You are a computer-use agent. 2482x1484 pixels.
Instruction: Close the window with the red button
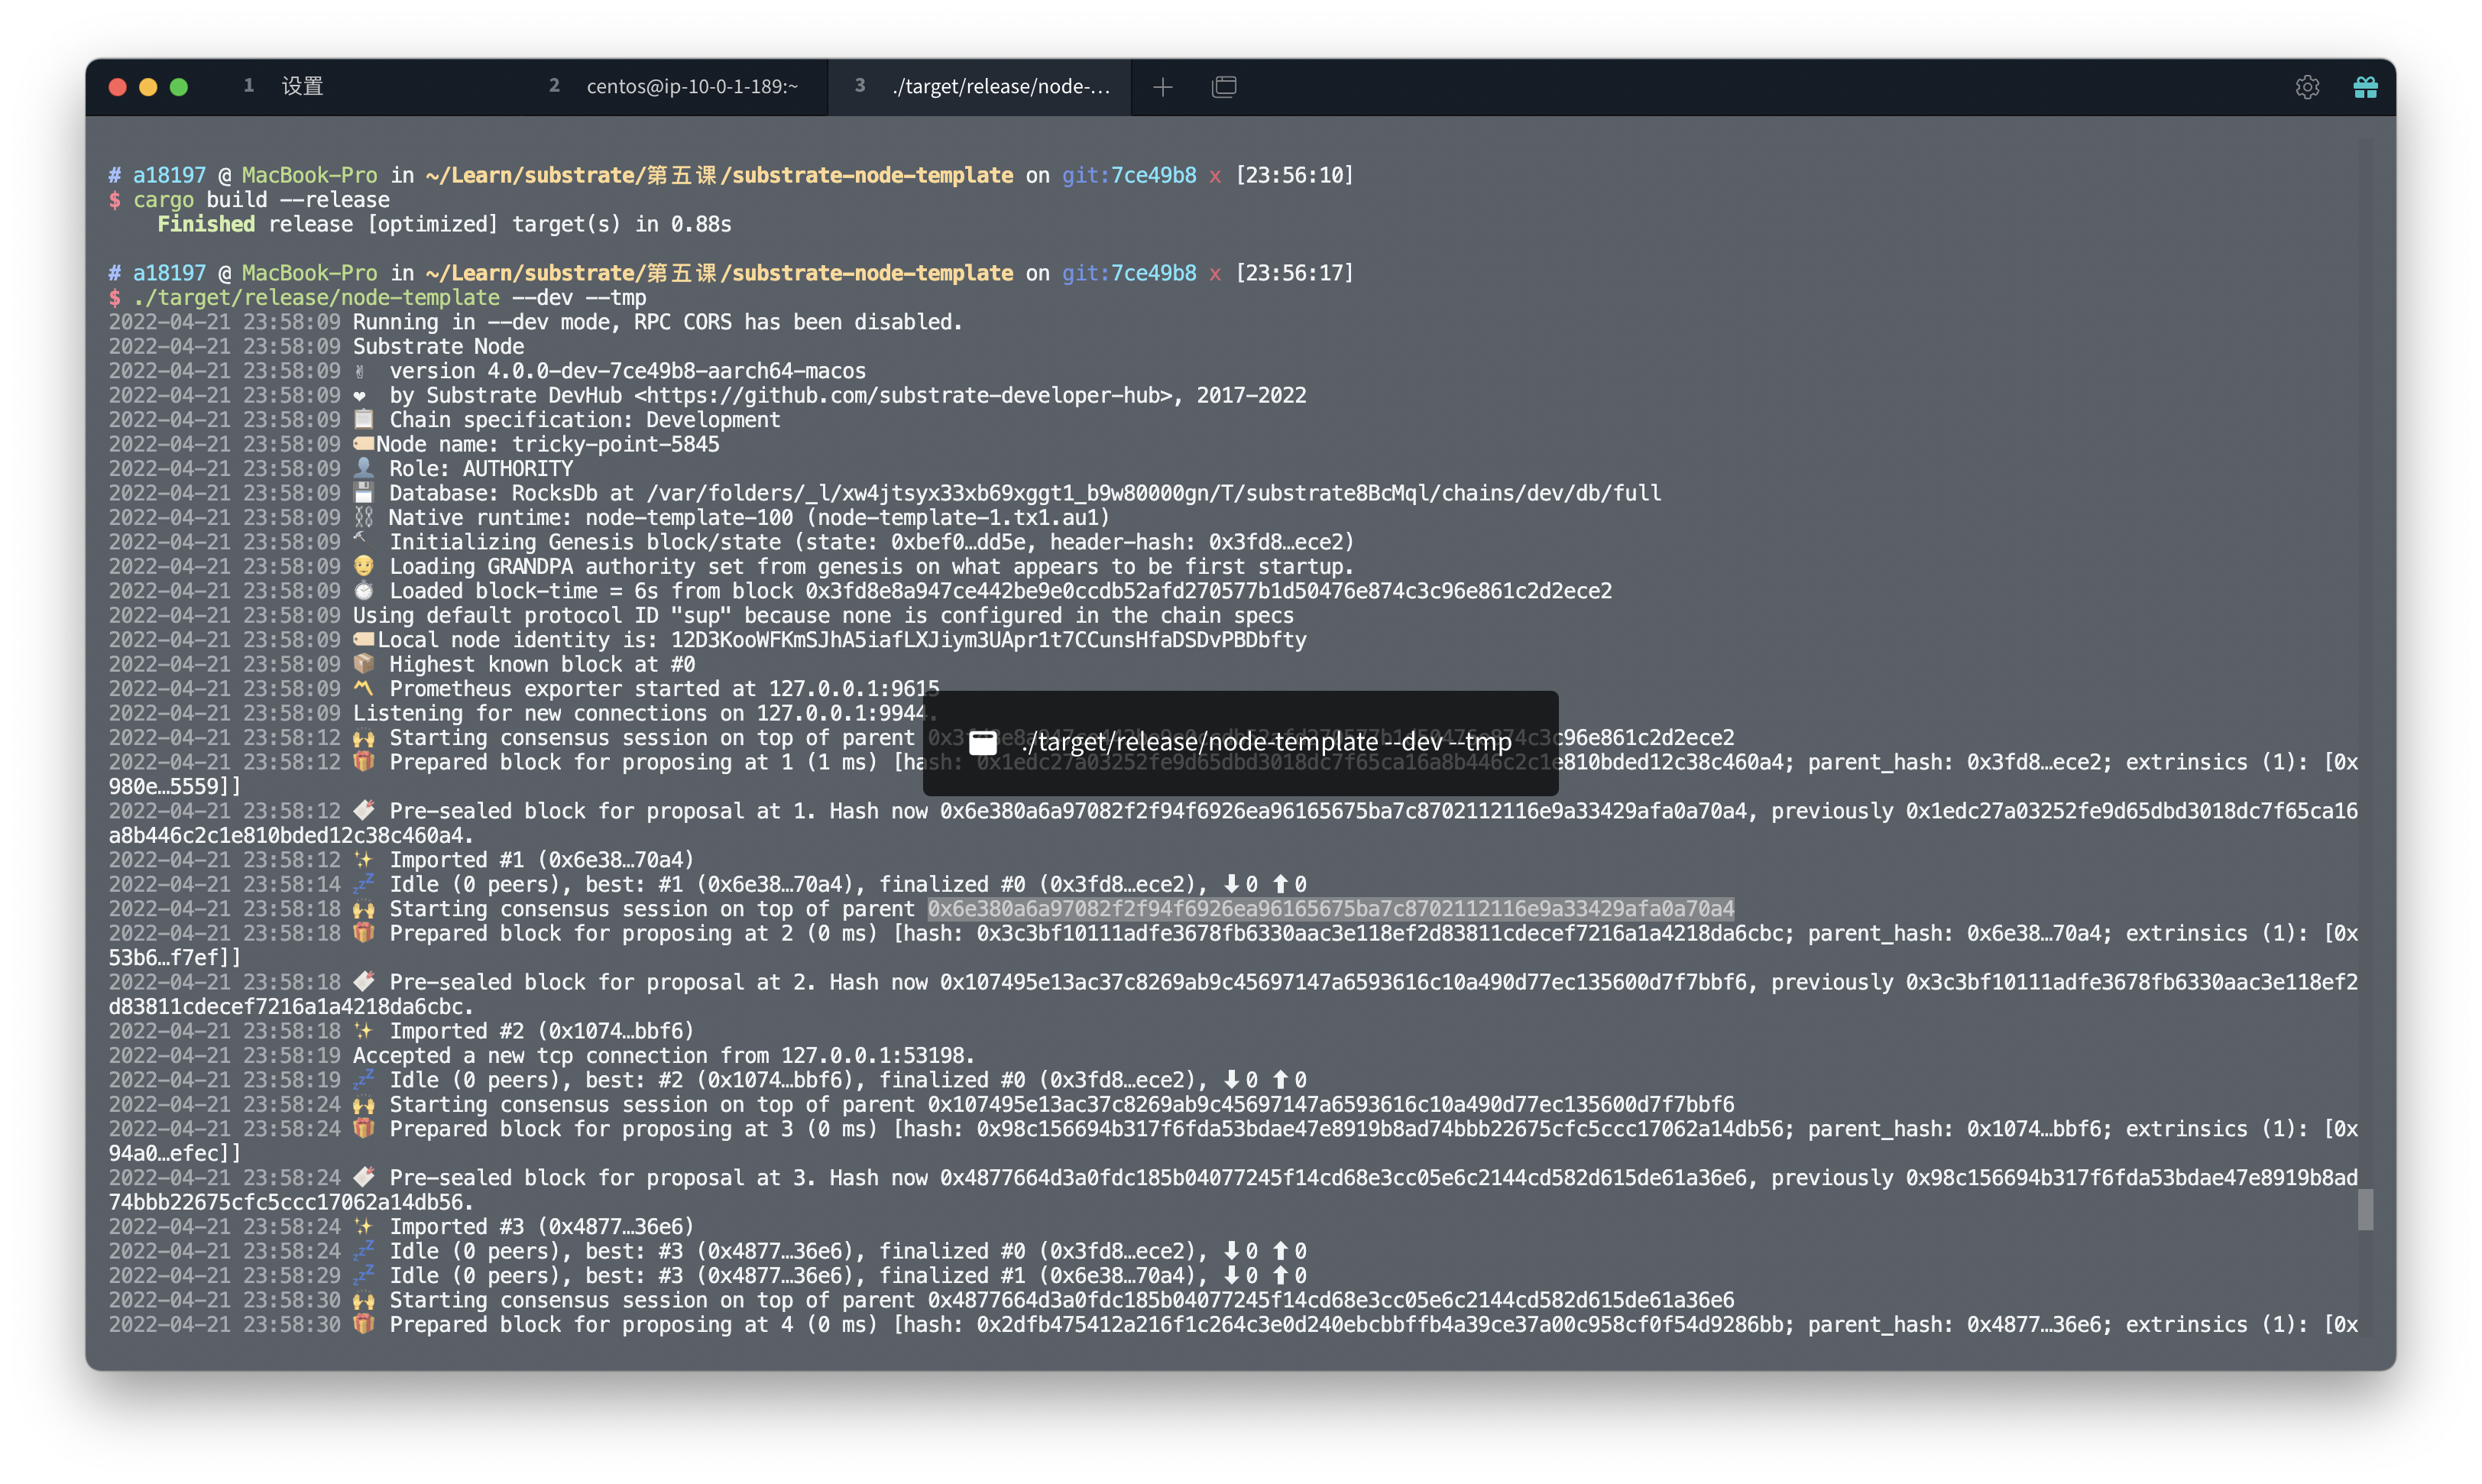[118, 87]
